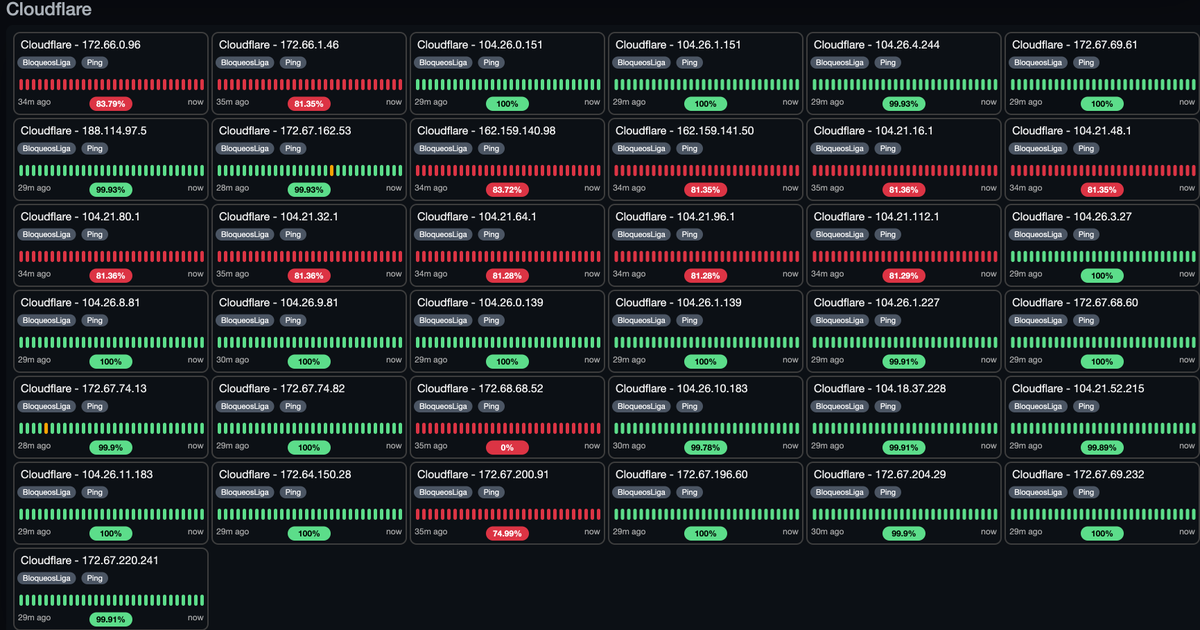Click the 81.28% badge for 104.21.96.1
Screen dimensions: 1200x630
(x=705, y=275)
